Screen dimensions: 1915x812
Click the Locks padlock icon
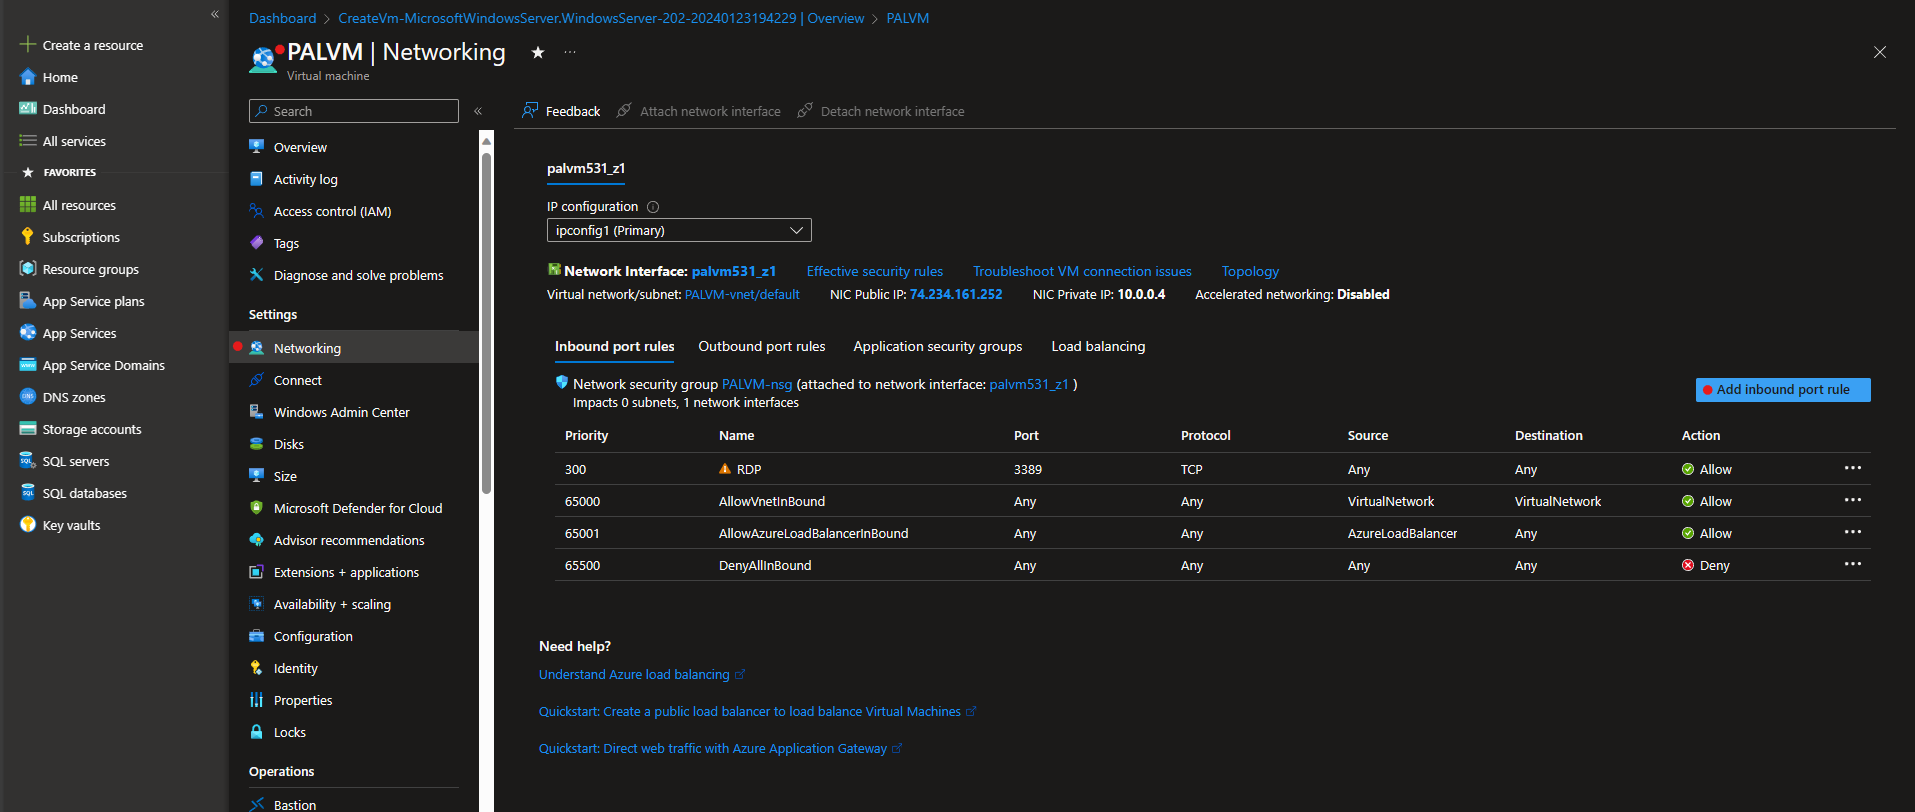(x=257, y=732)
